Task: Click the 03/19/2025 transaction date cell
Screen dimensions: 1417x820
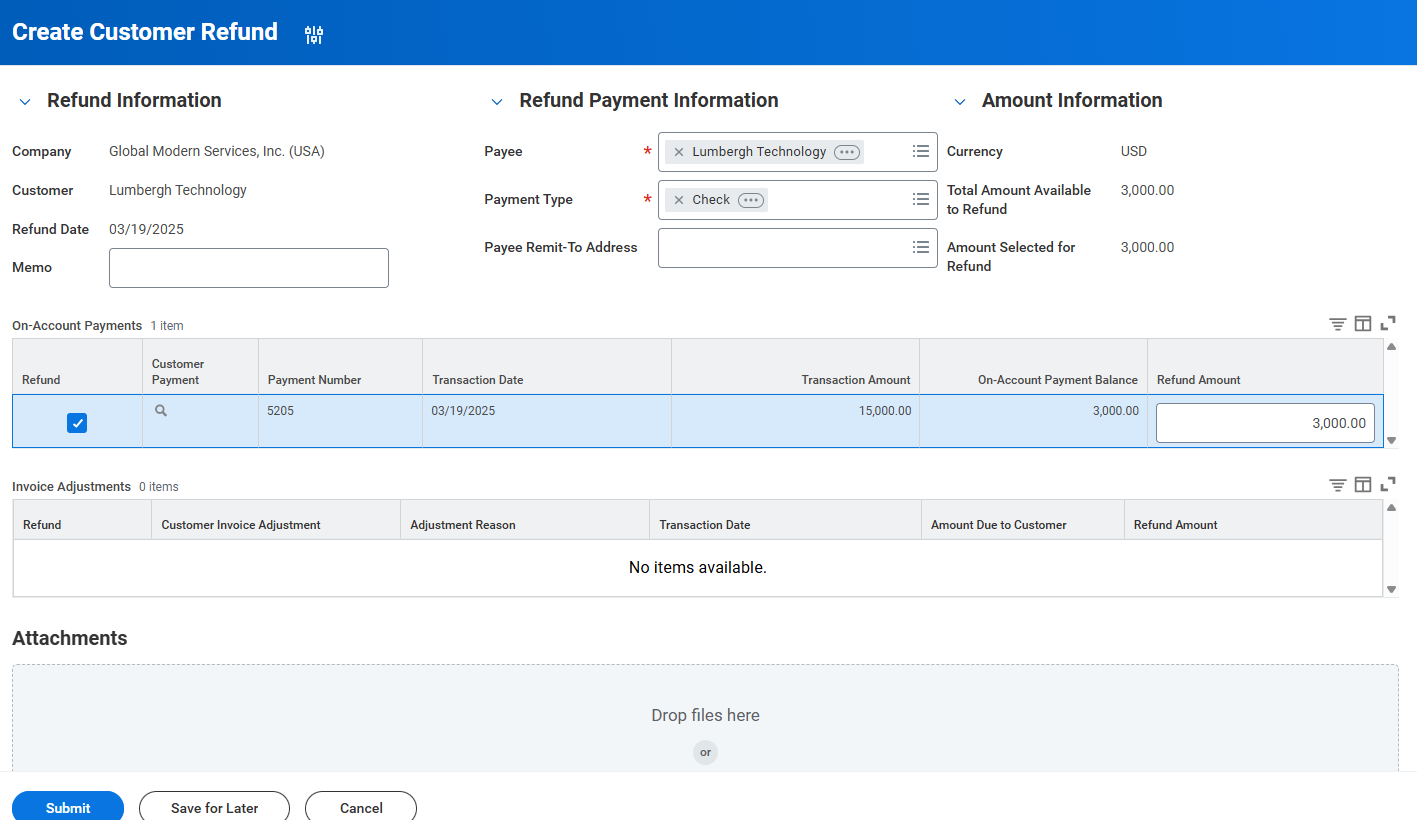Action: 546,421
